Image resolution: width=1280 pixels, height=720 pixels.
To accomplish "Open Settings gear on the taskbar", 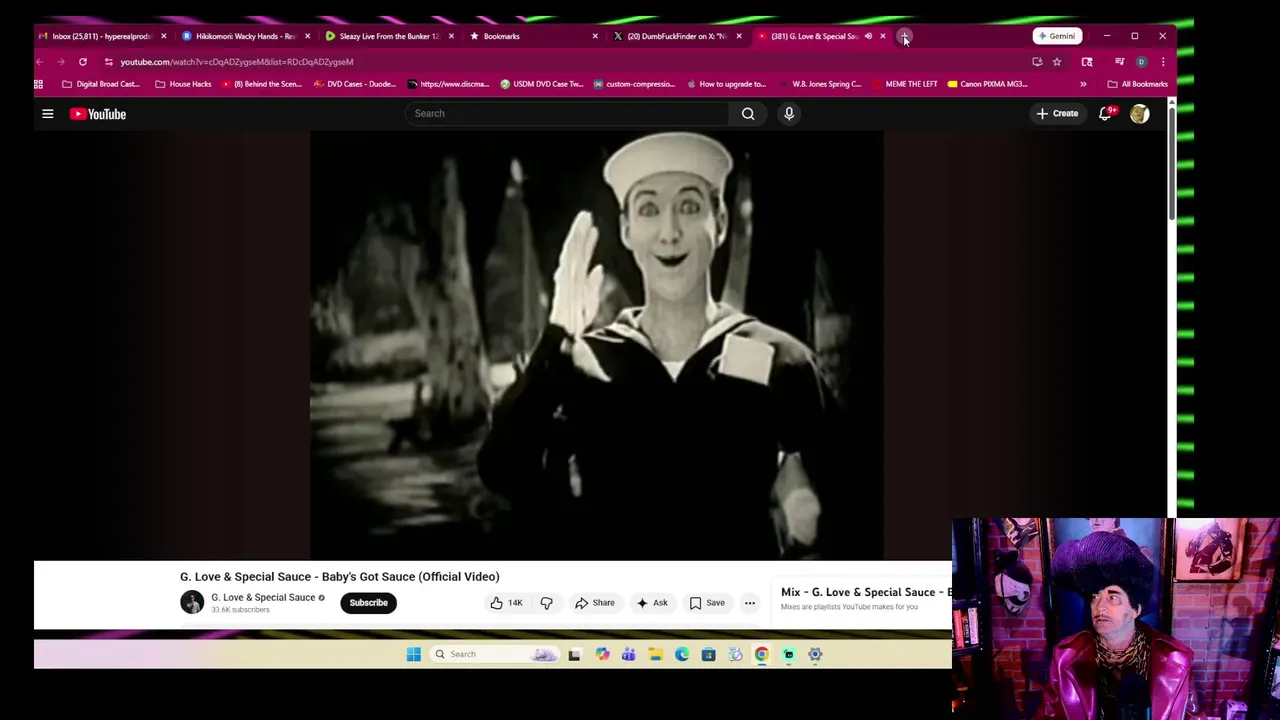I will pos(815,654).
